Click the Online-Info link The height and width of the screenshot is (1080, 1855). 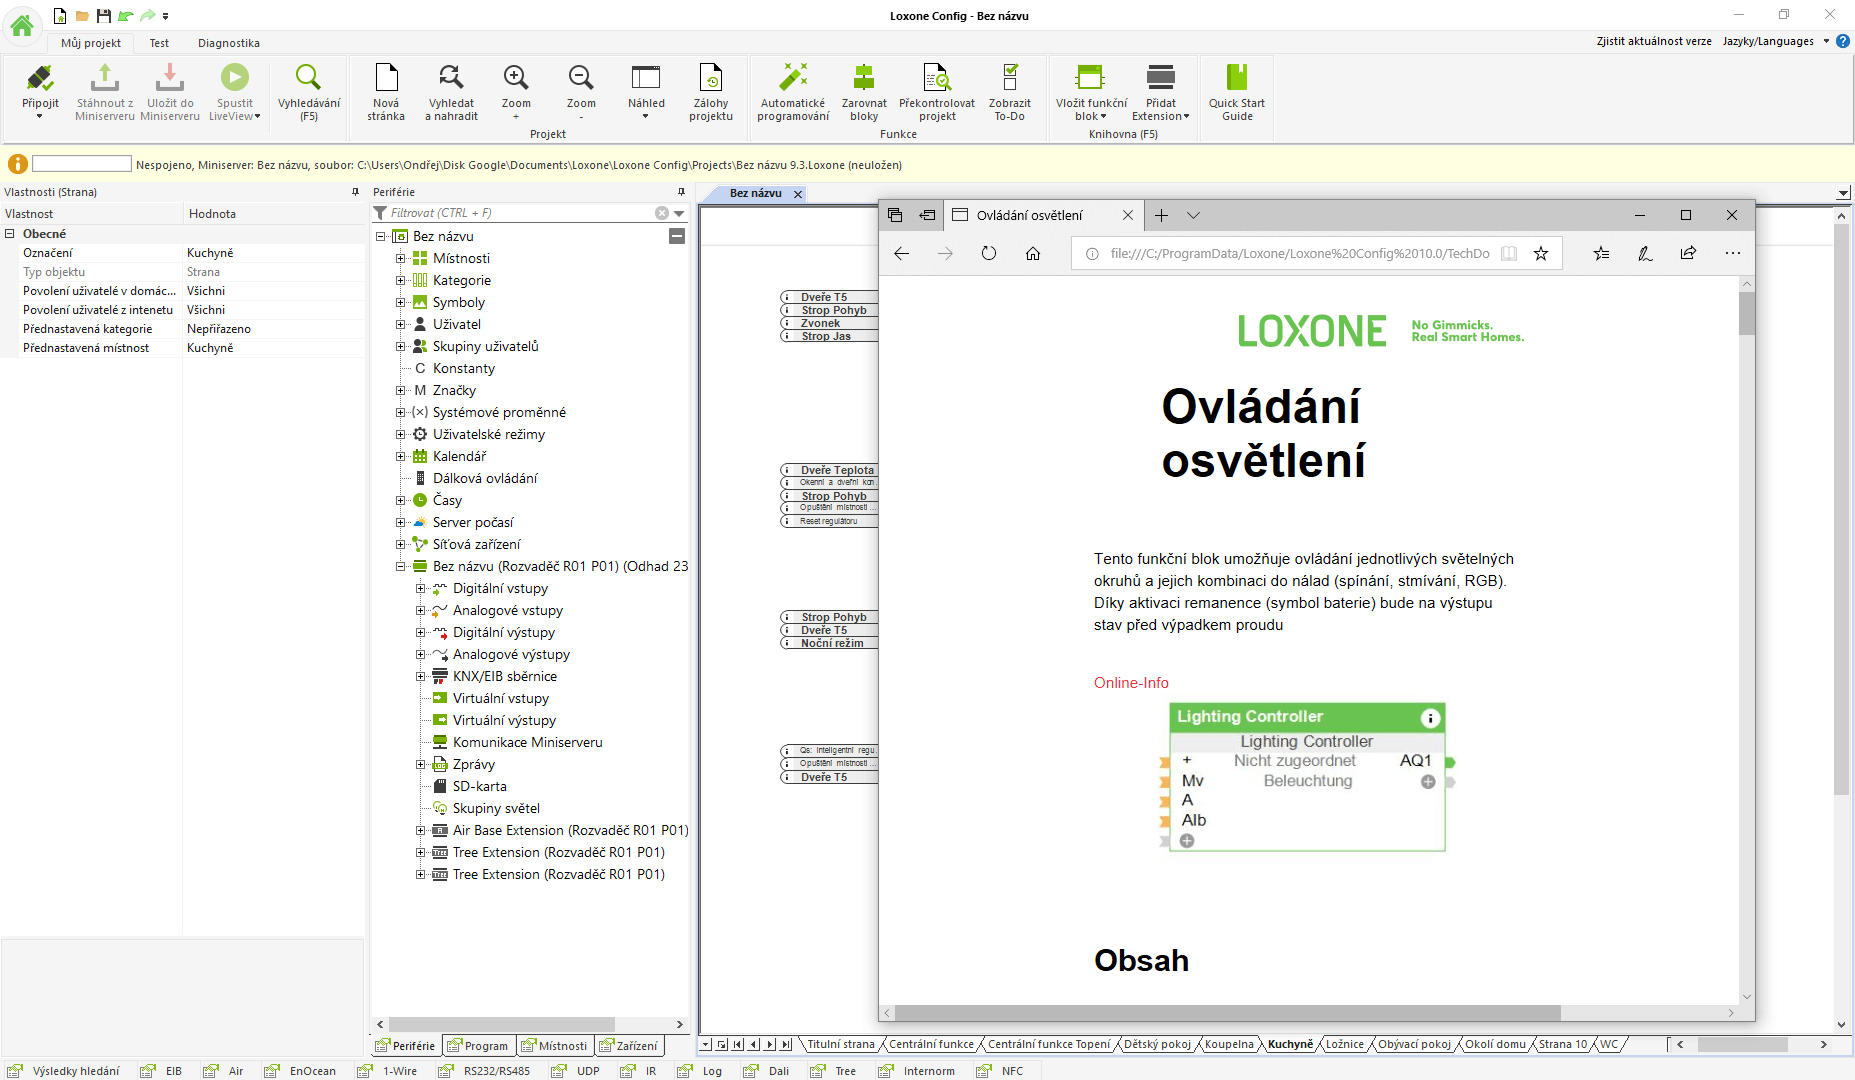1130,683
